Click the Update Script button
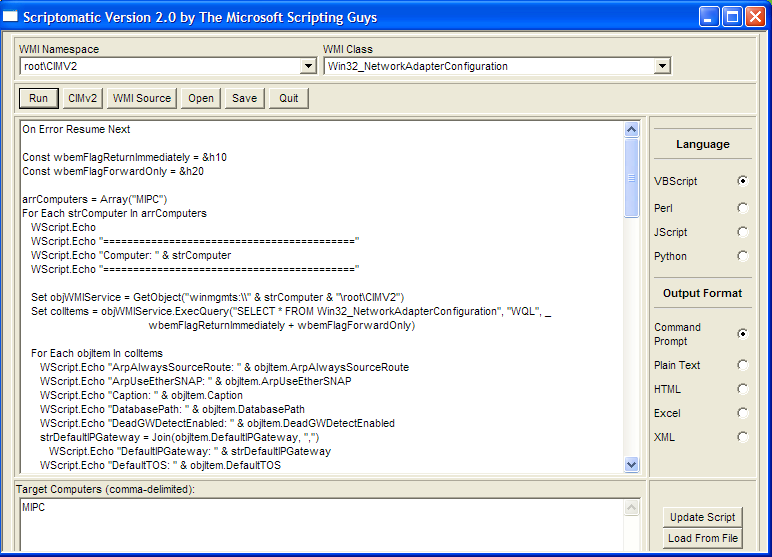The width and height of the screenshot is (772, 557). tap(703, 517)
